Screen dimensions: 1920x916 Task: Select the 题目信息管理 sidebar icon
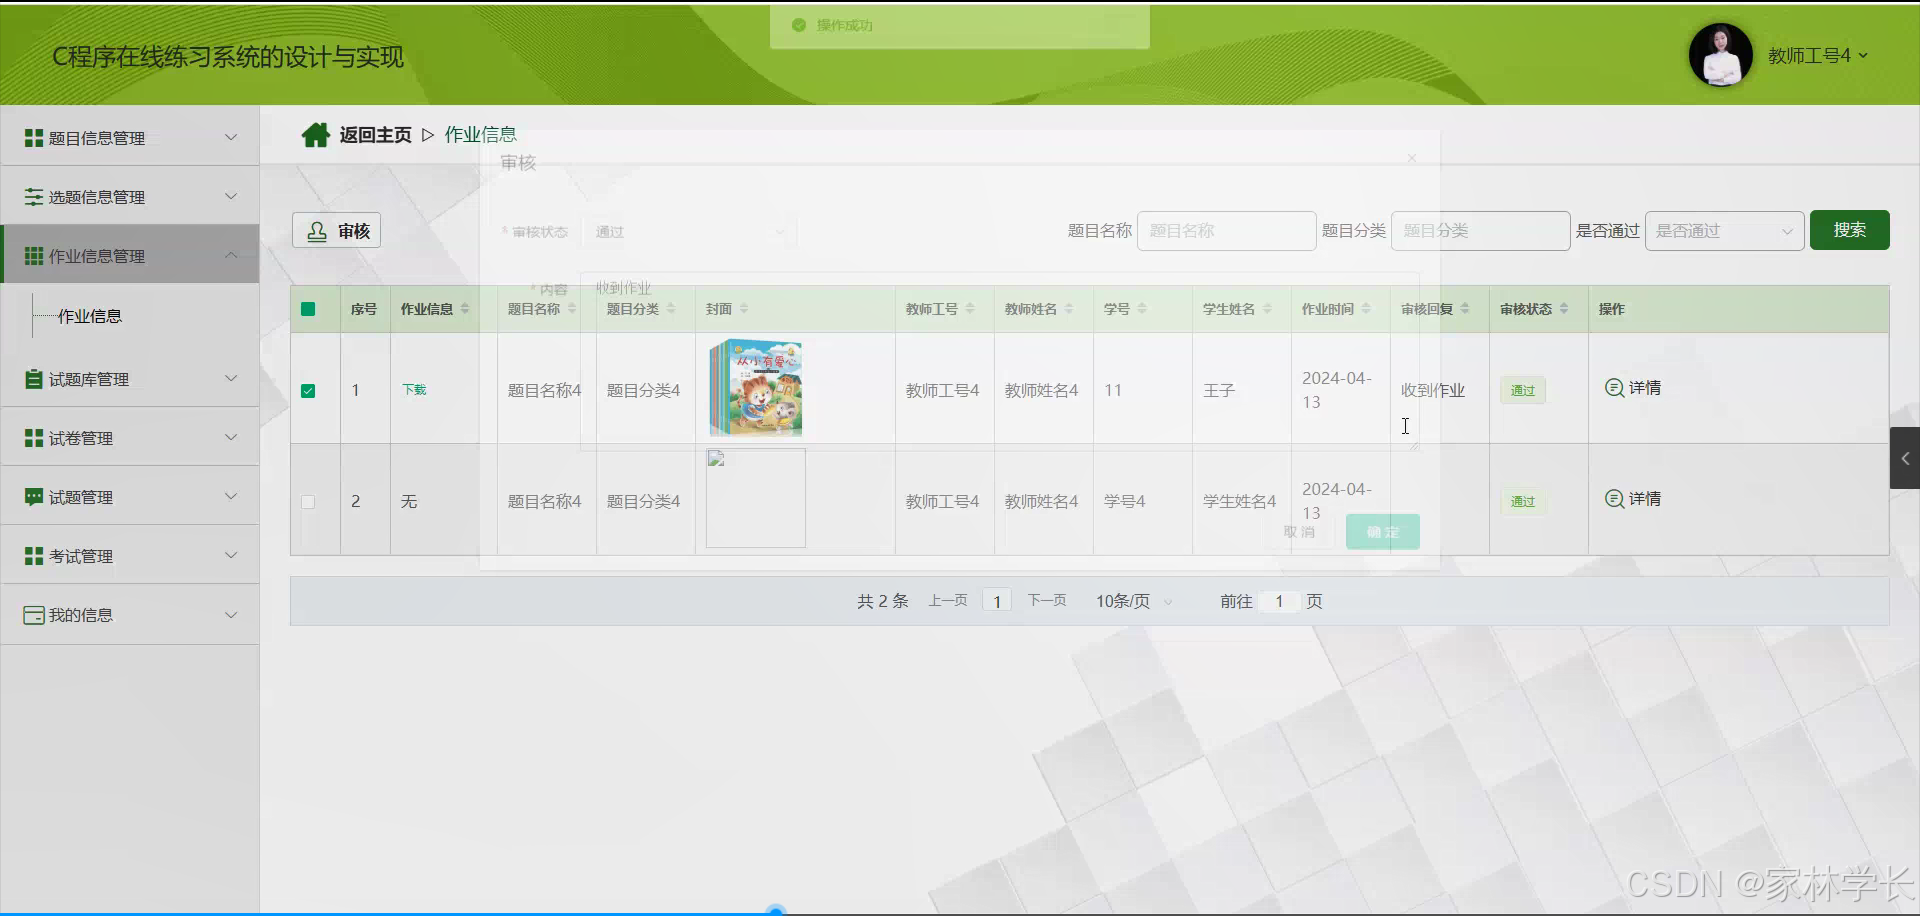pyautogui.click(x=32, y=137)
